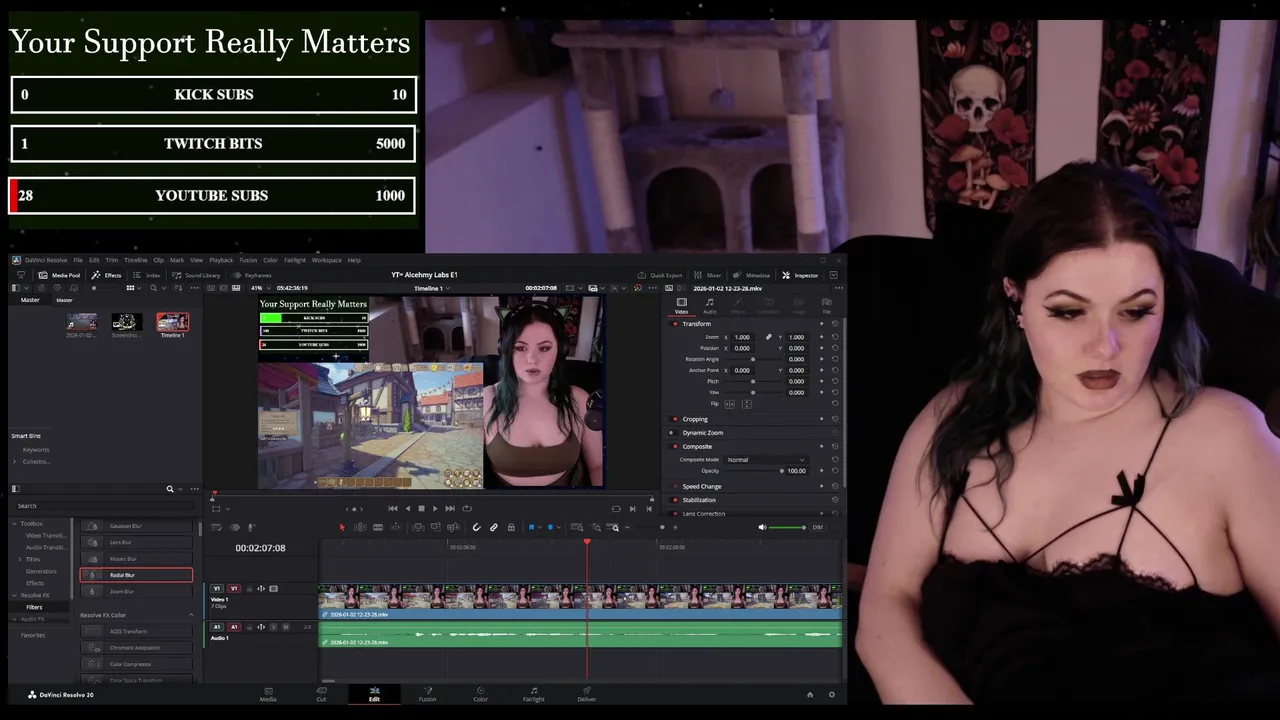
Task: Choose the Blade Edit Mode tool
Action: (x=378, y=527)
